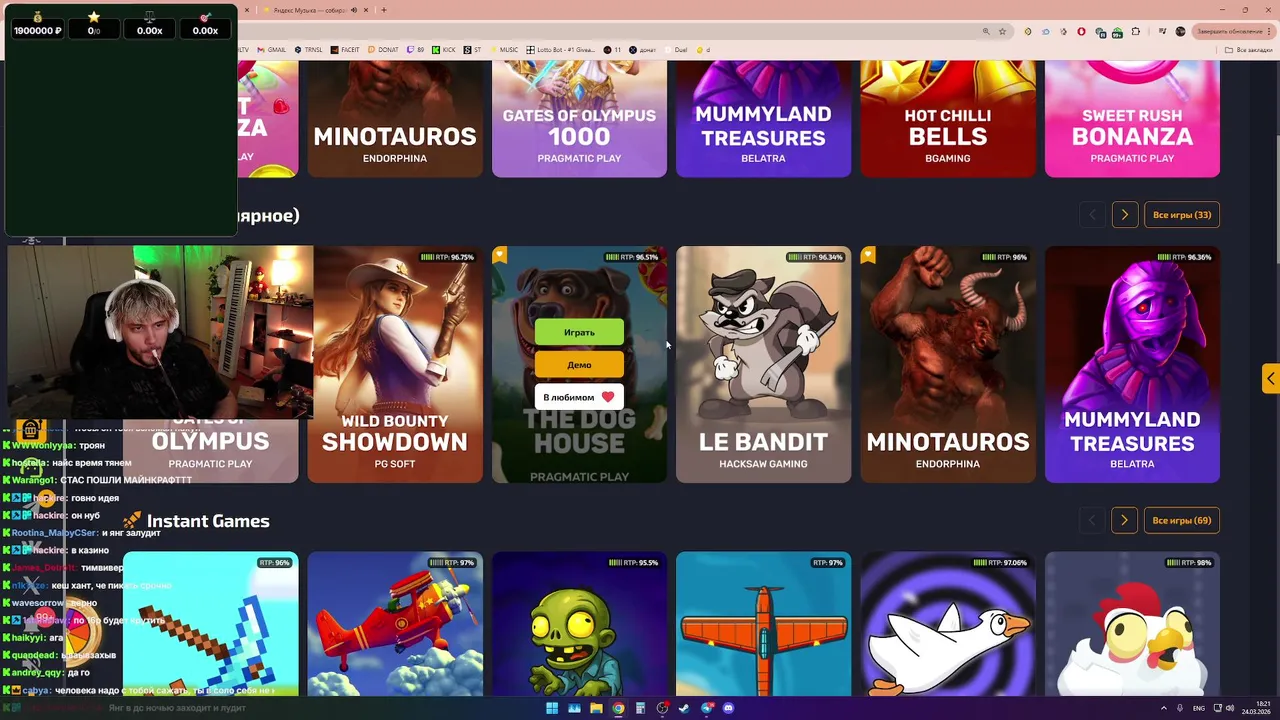Screen dimensions: 1280x720
Task: Open the white goose instant game
Action: coord(947,624)
